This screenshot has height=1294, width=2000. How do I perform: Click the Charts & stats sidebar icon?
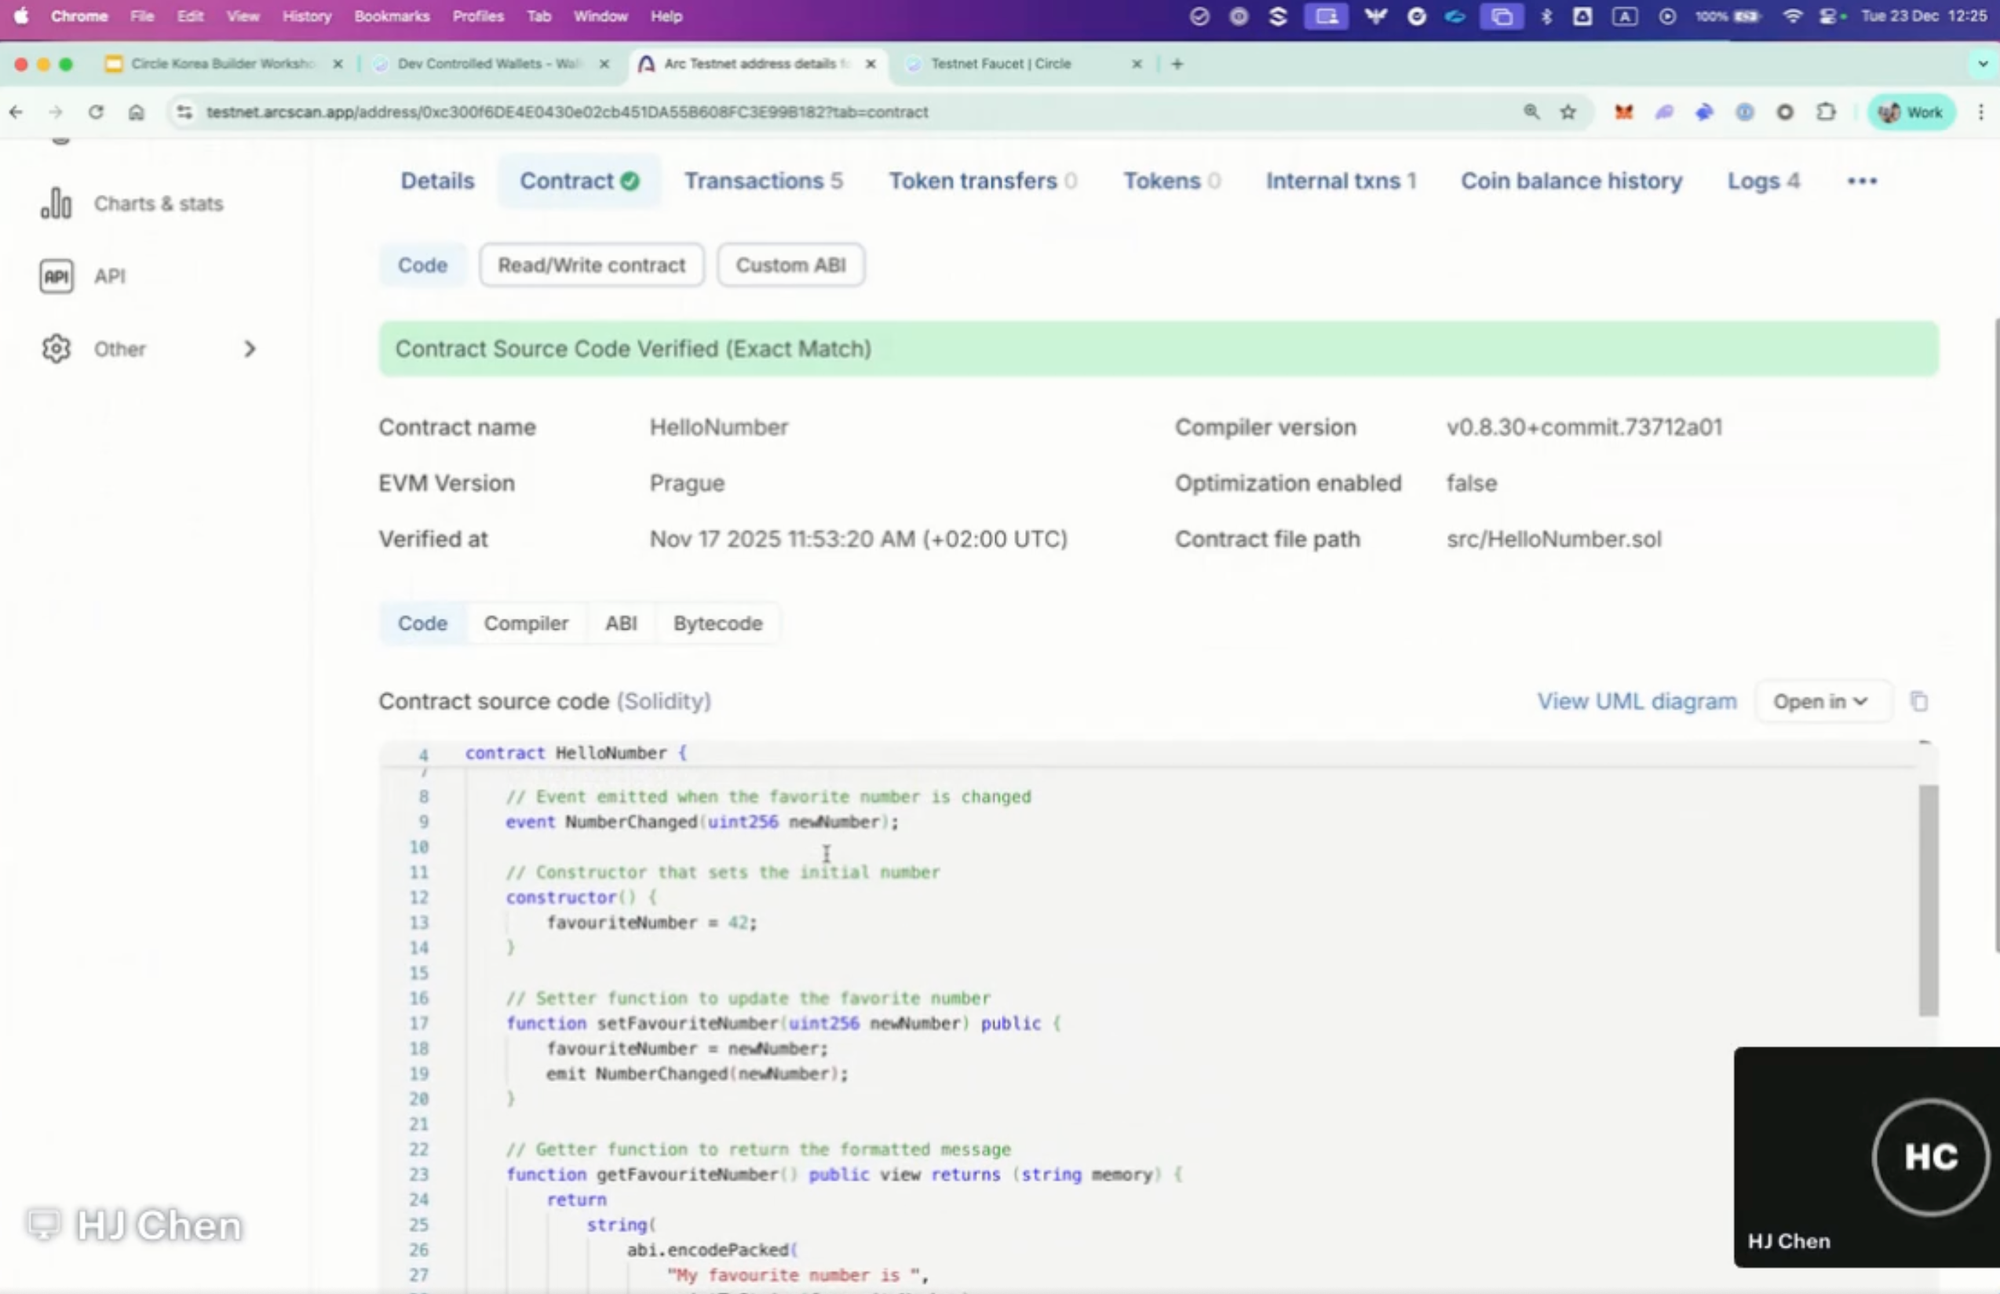click(56, 204)
